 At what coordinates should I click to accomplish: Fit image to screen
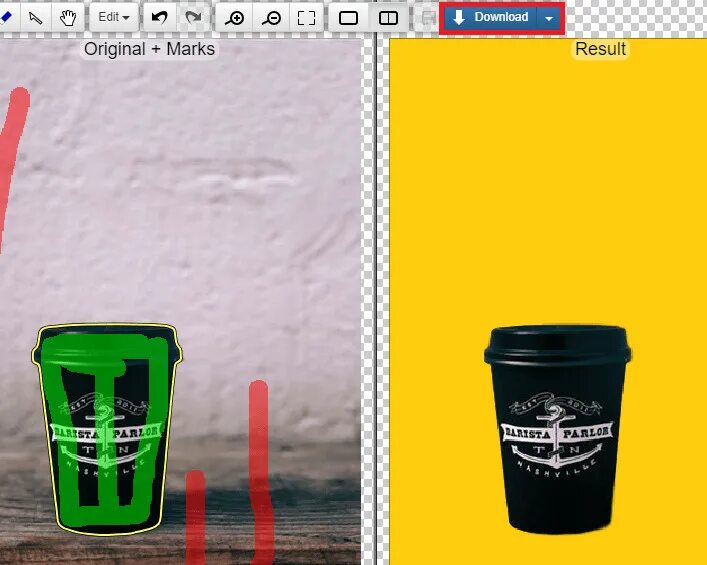[x=306, y=18]
